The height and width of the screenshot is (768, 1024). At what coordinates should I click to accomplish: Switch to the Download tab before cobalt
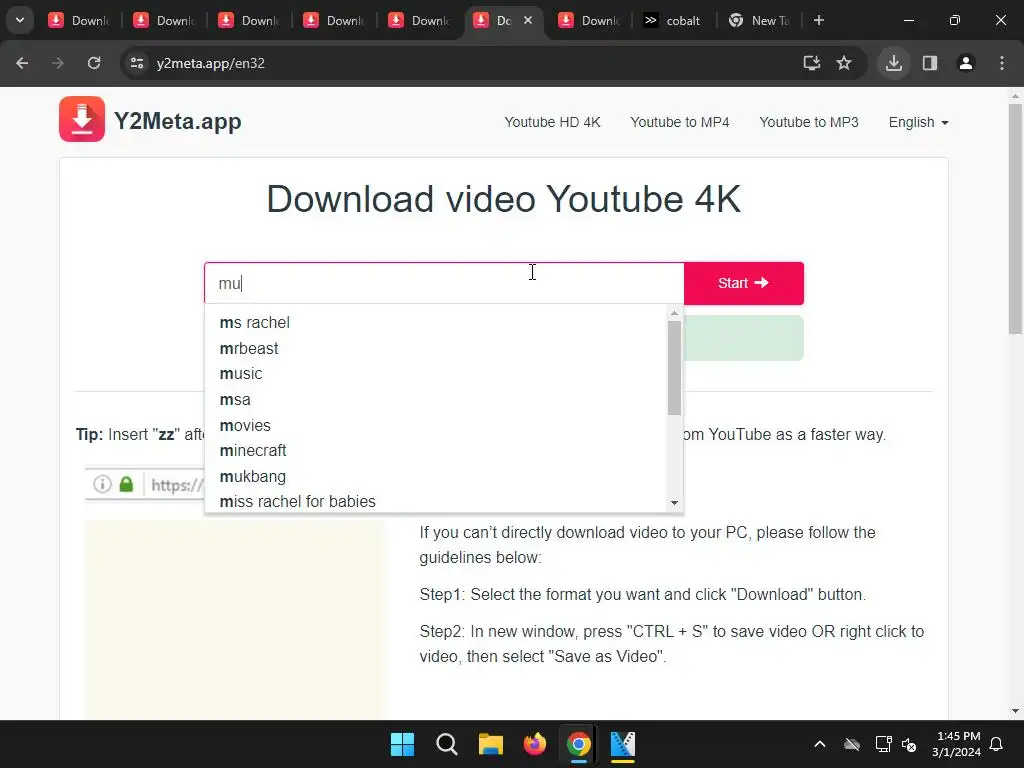point(588,21)
